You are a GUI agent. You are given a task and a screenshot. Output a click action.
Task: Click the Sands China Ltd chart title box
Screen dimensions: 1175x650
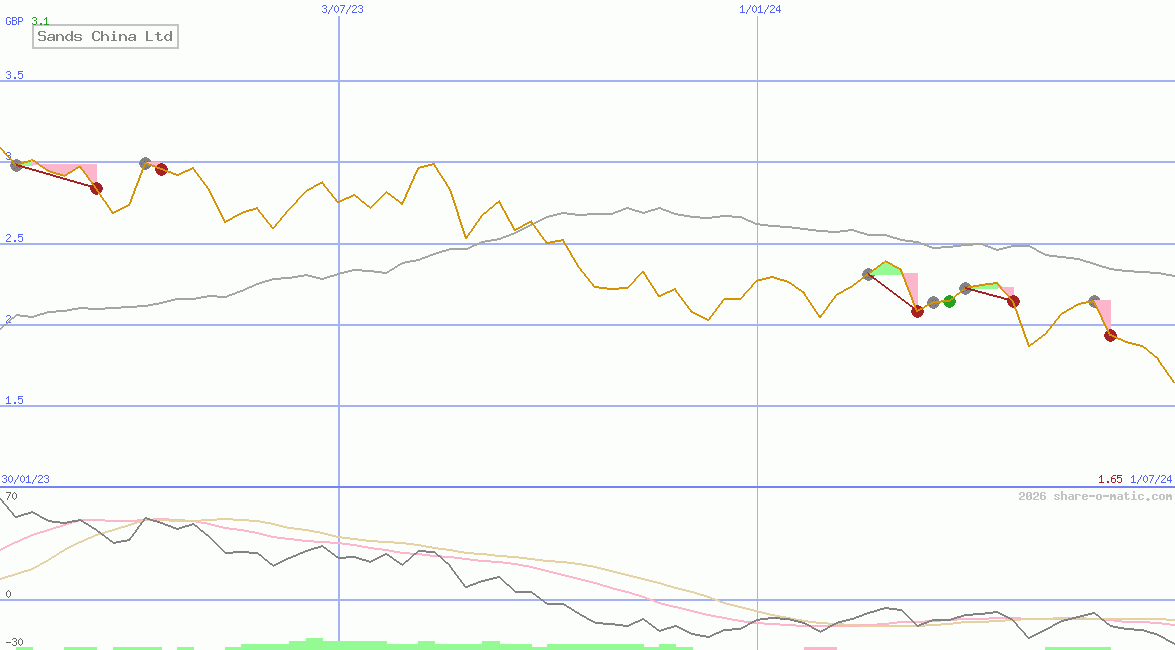pyautogui.click(x=105, y=36)
